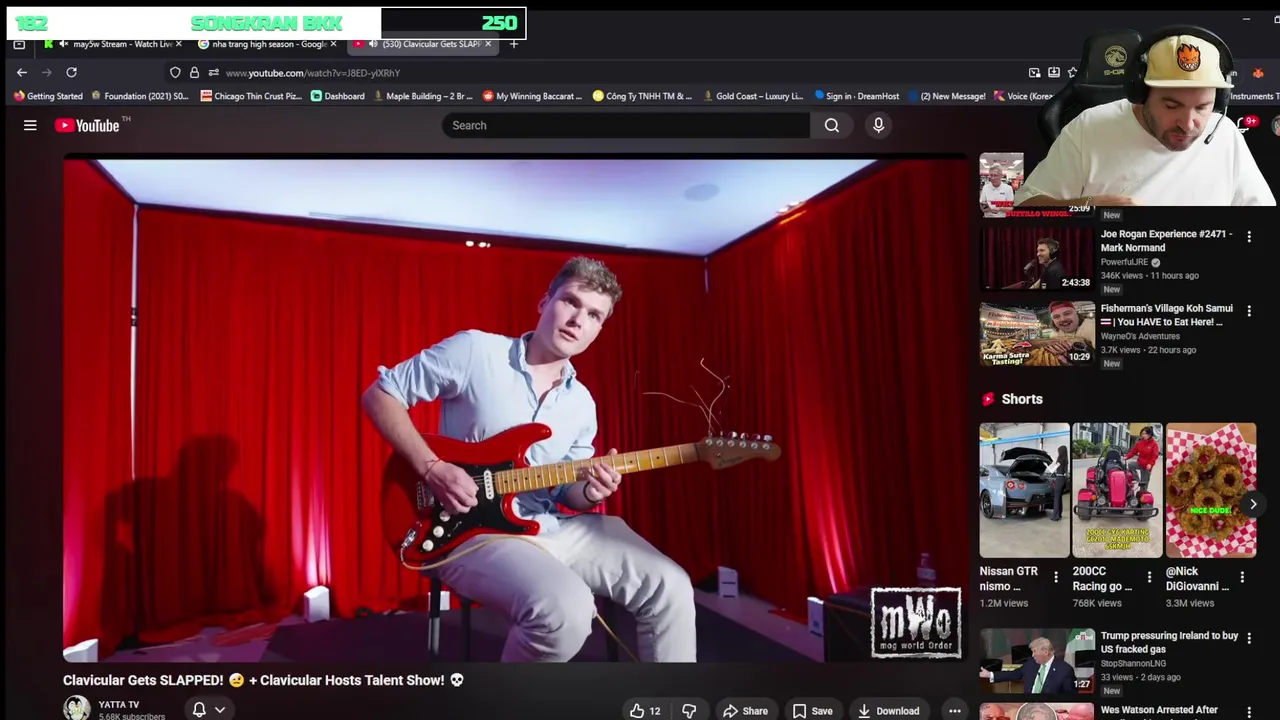Open options for Joe Rogan Experience video
1280x720 pixels.
(x=1249, y=237)
